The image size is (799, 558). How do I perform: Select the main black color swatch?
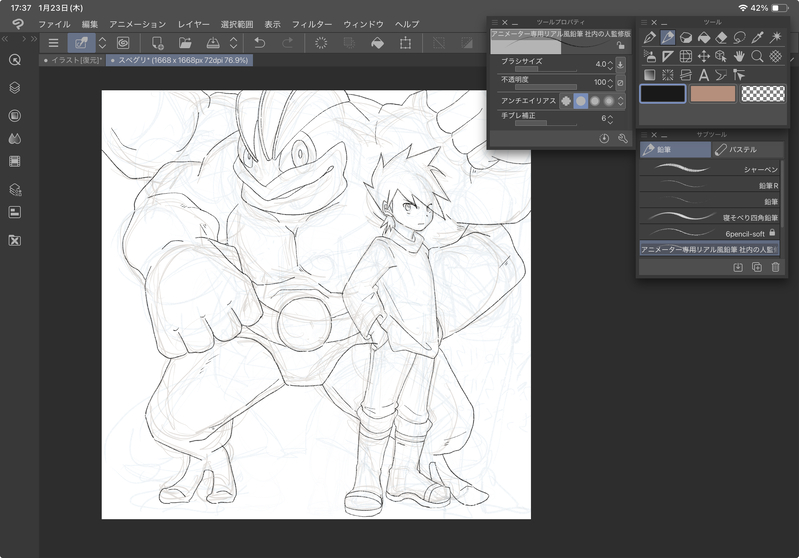(x=662, y=93)
